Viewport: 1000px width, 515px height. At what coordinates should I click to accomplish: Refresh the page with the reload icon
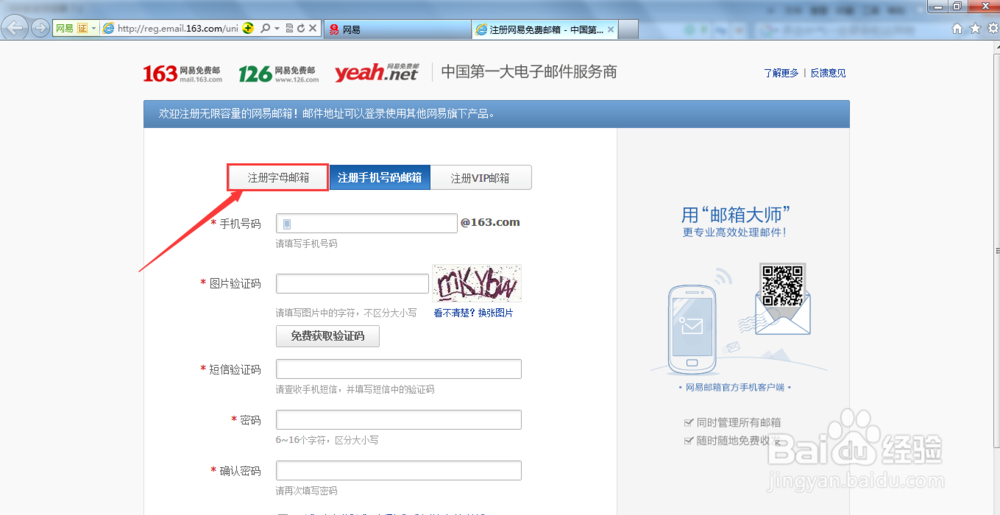[301, 29]
